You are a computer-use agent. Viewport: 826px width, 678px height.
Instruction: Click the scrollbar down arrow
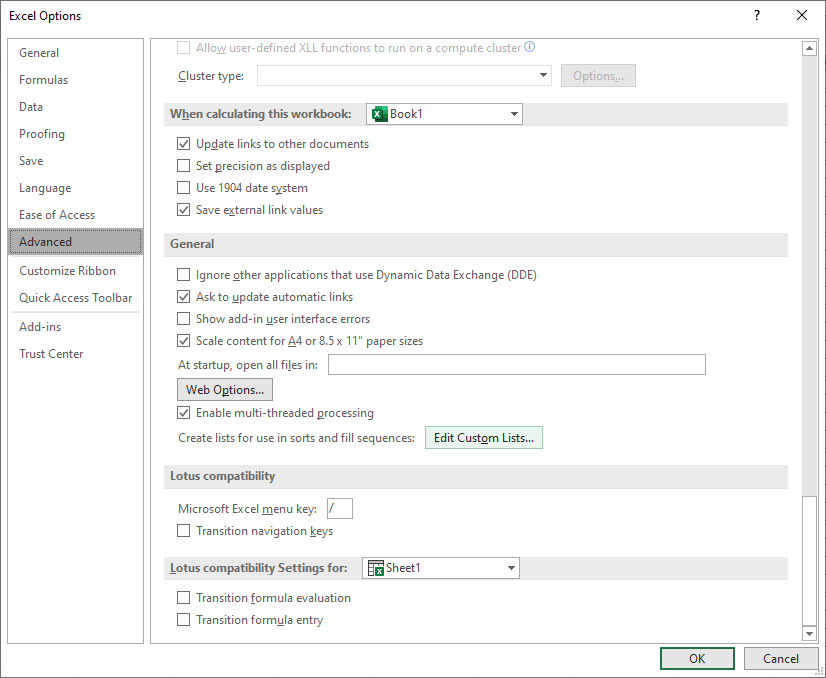click(x=809, y=633)
